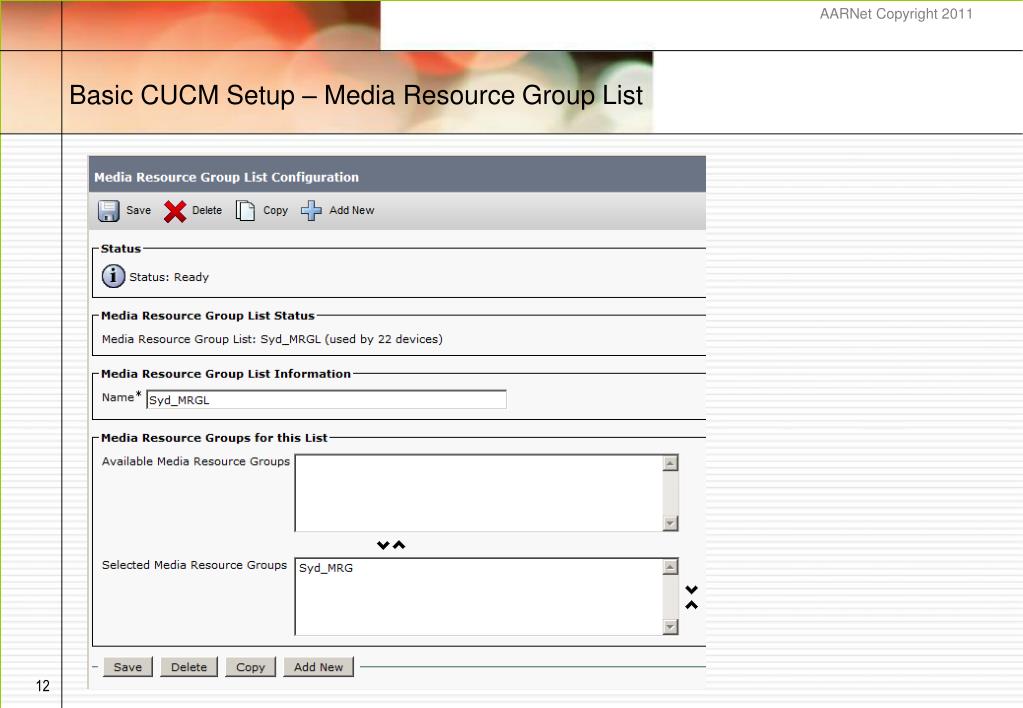This screenshot has height=708, width=1023.
Task: Move Syd_MRG down in selected order
Action: [x=692, y=589]
